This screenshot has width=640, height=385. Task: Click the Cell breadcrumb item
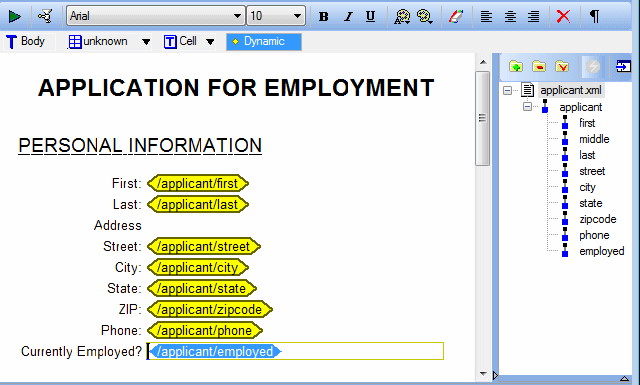pyautogui.click(x=181, y=42)
